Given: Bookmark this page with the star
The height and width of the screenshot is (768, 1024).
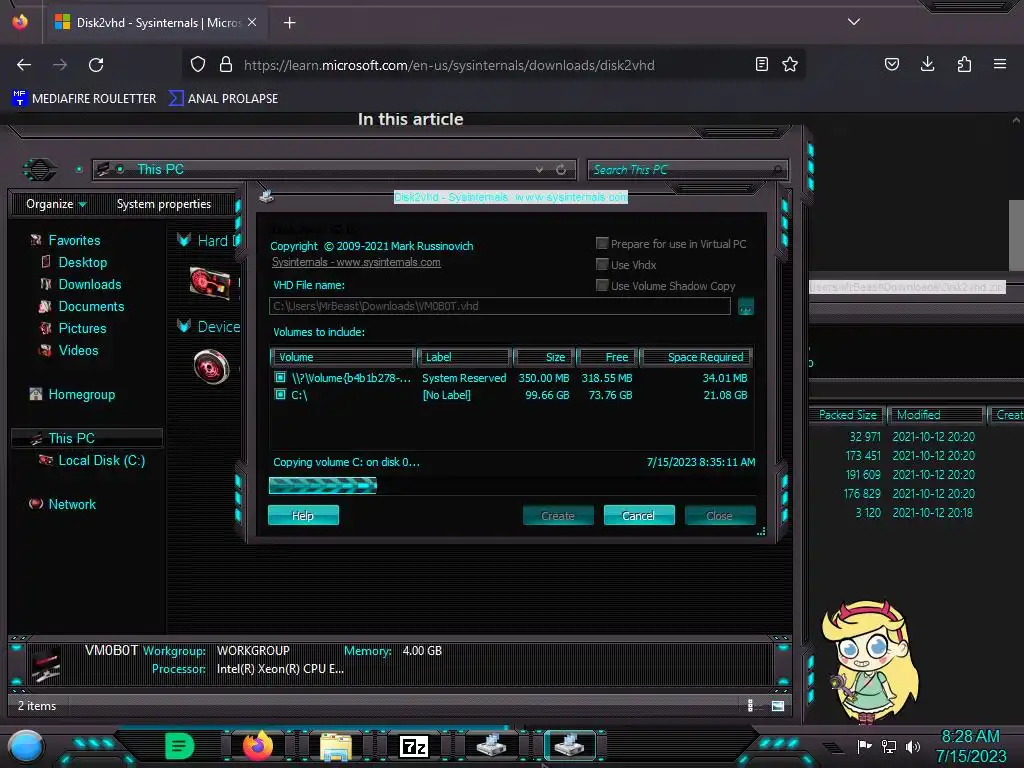Looking at the screenshot, I should [790, 65].
